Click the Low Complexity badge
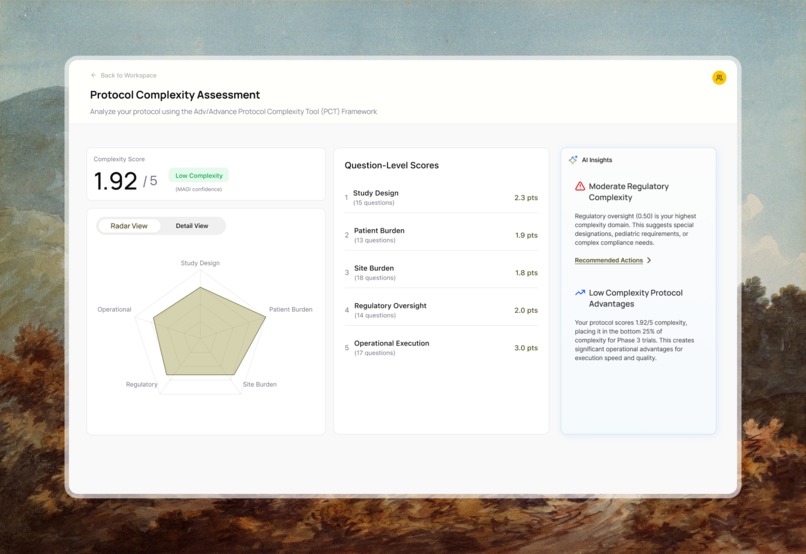Viewport: 806px width, 554px height. click(x=199, y=176)
